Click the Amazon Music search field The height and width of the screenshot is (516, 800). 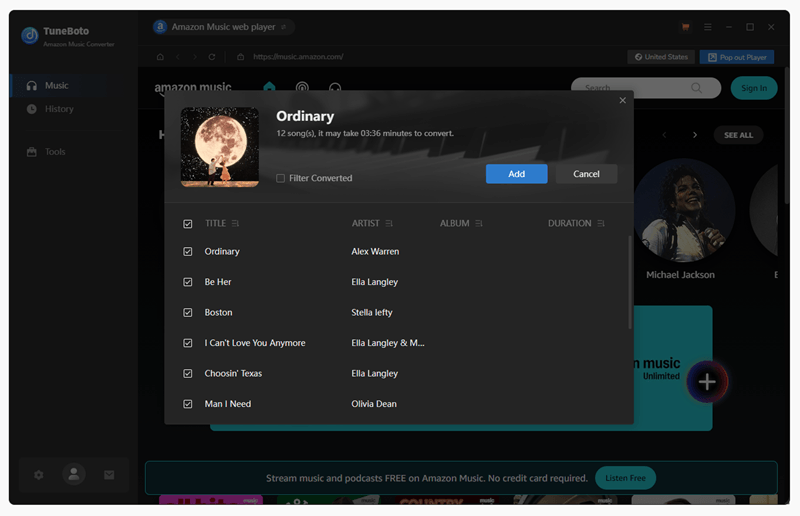646,88
